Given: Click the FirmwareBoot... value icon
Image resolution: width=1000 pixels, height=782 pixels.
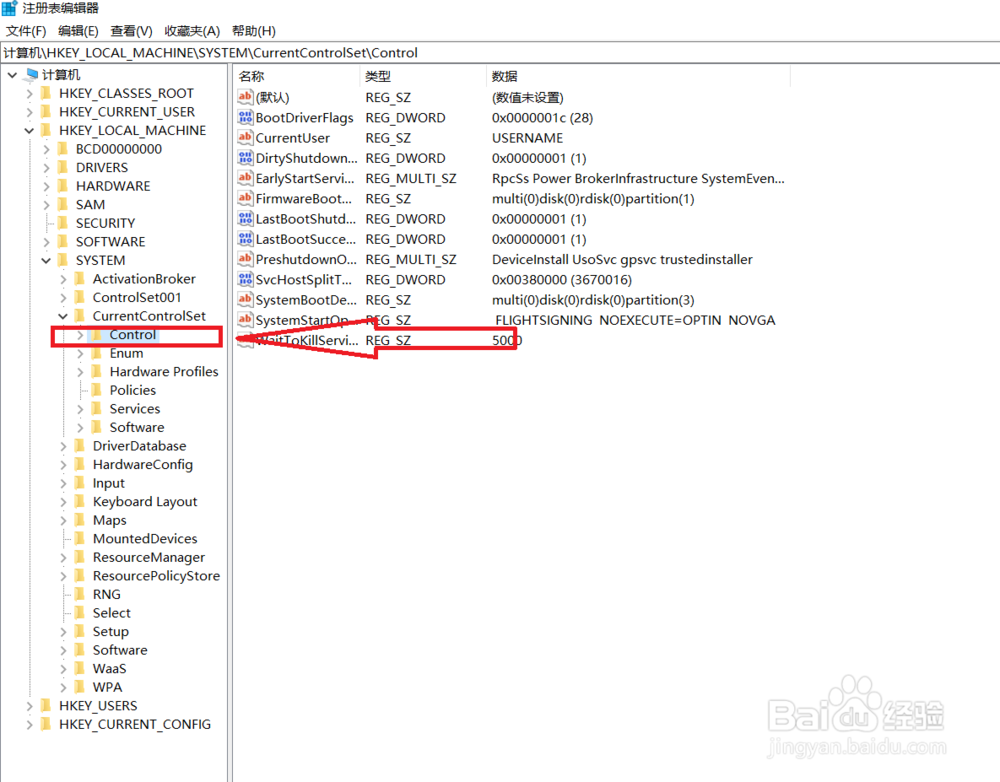Looking at the screenshot, I should (x=245, y=198).
